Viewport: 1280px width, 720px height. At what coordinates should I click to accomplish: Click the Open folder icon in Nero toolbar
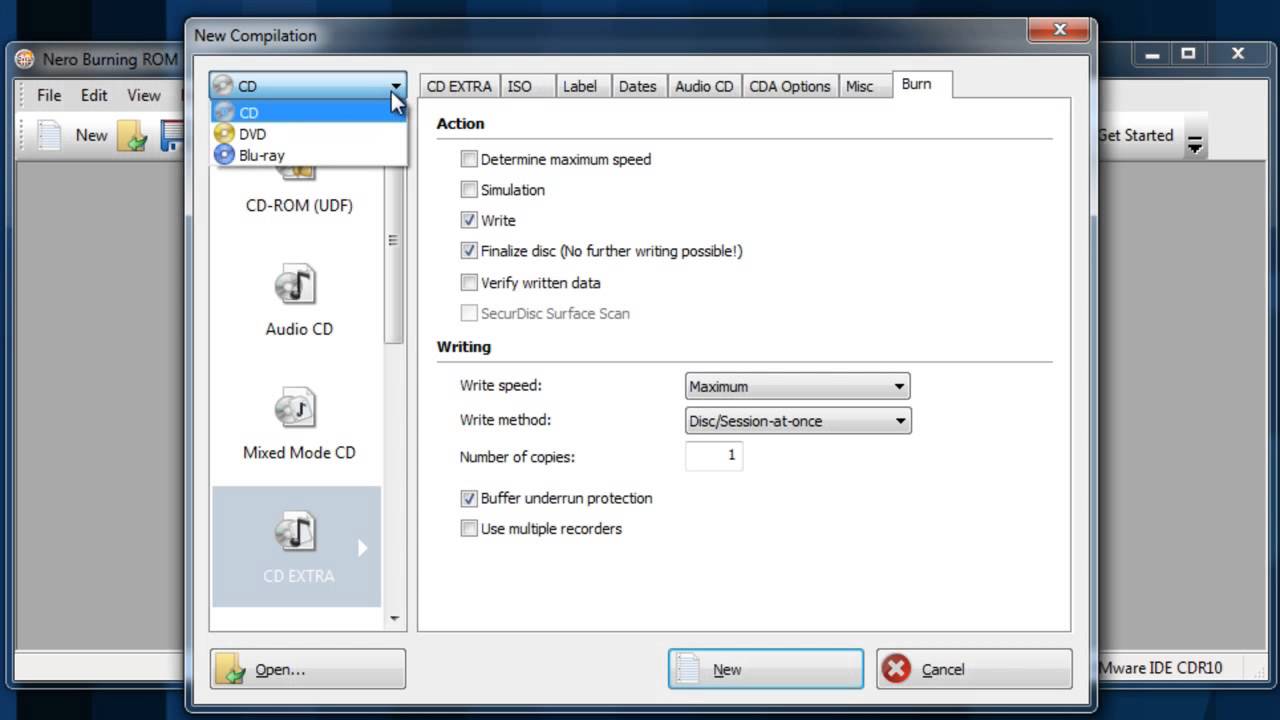132,135
